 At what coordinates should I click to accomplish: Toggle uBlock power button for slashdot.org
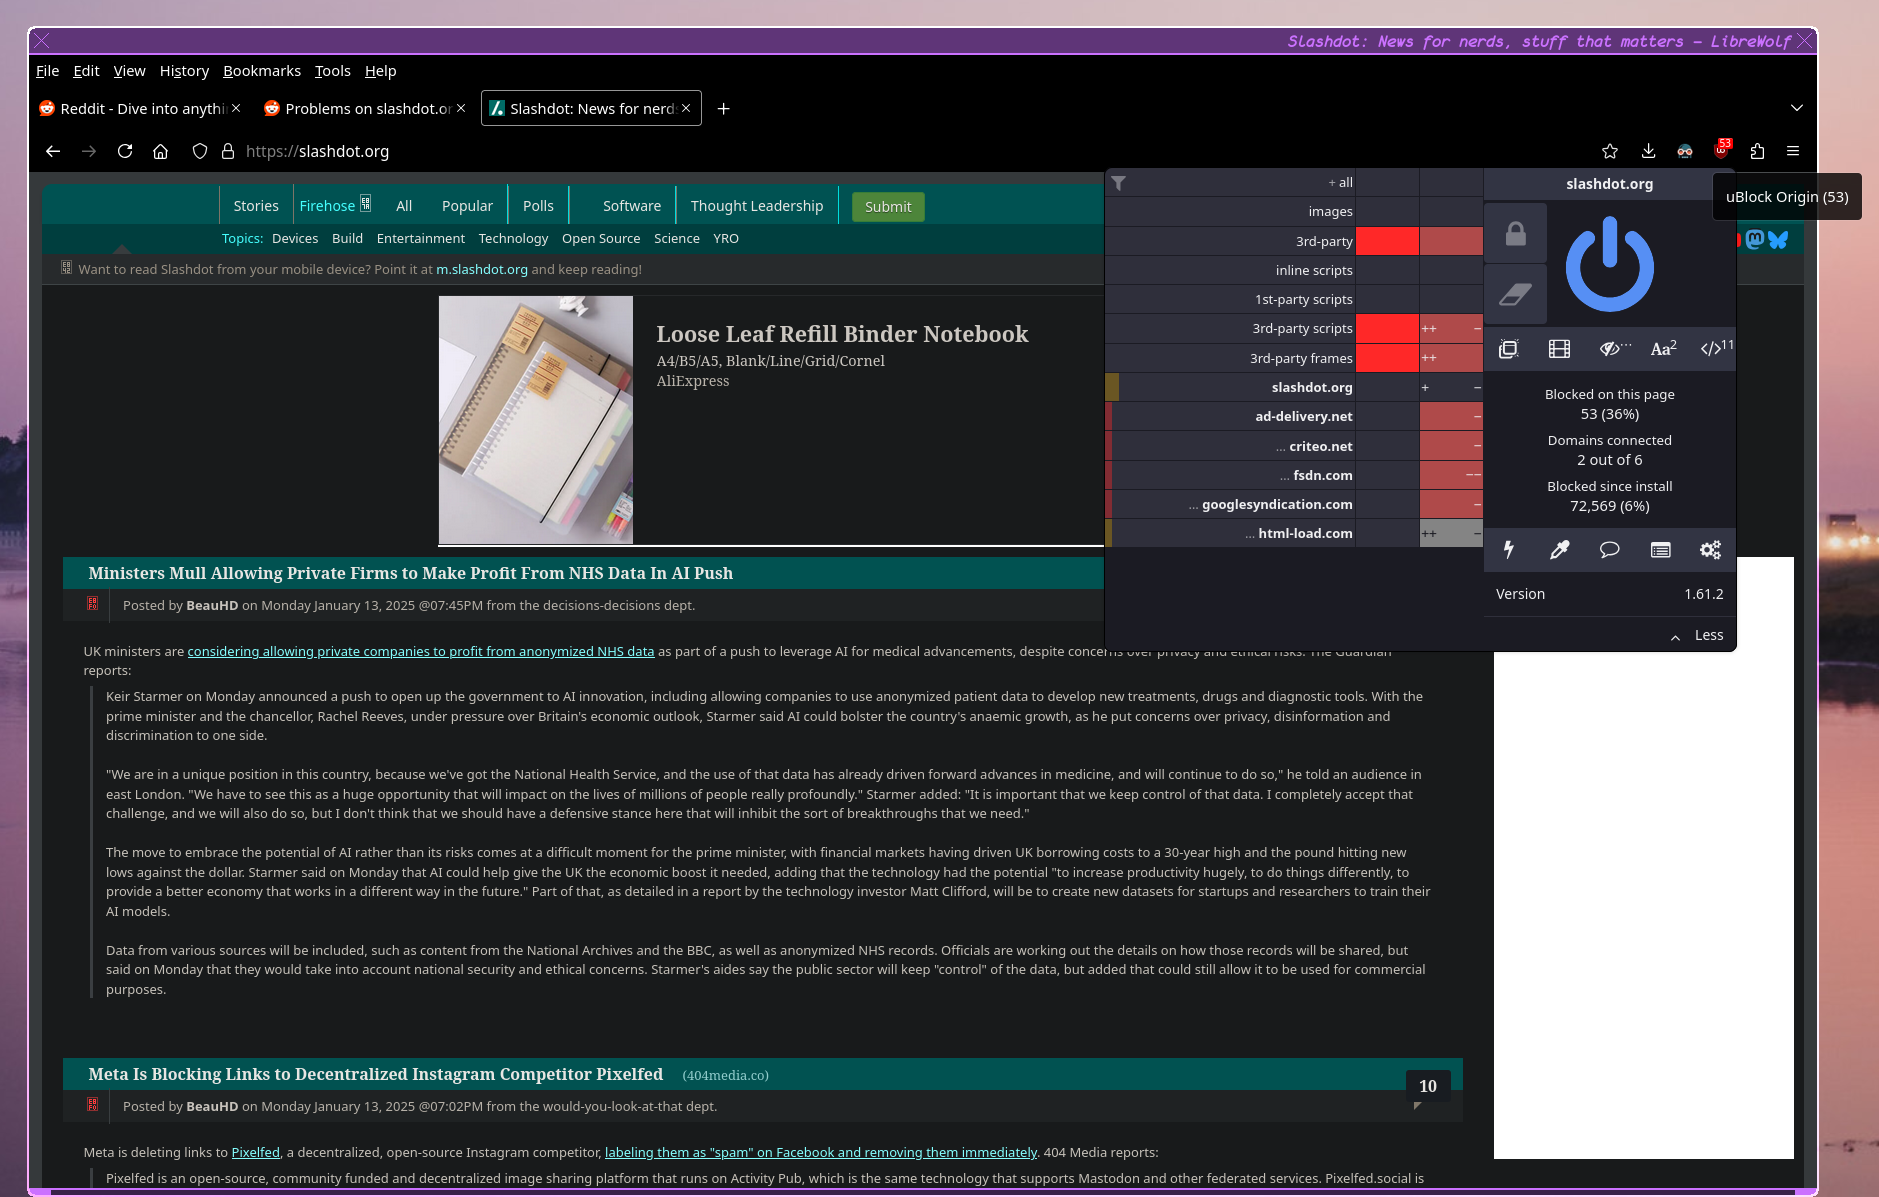[x=1609, y=264]
